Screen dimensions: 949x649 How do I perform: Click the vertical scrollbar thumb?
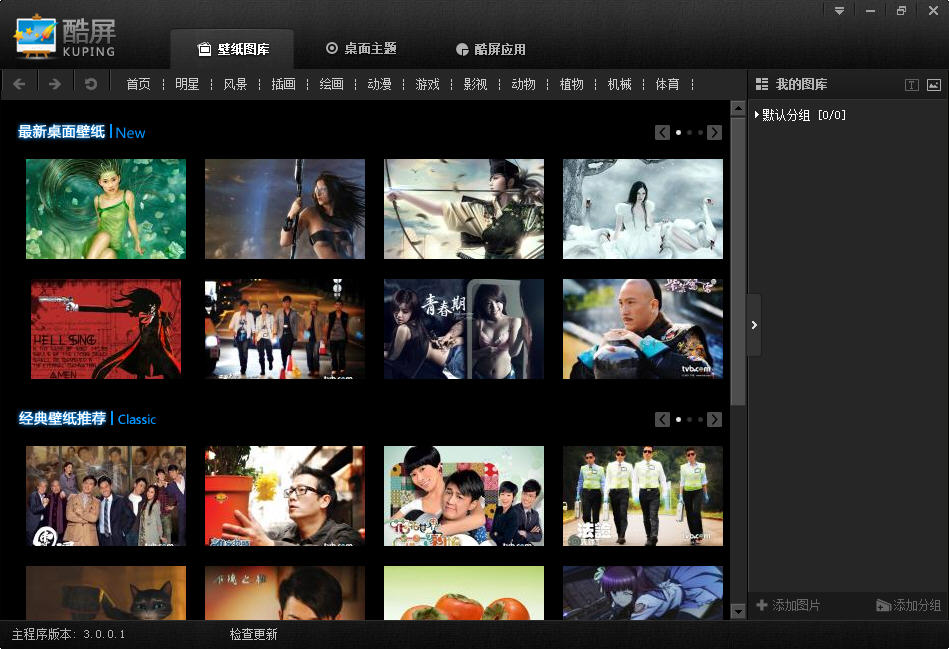(737, 261)
